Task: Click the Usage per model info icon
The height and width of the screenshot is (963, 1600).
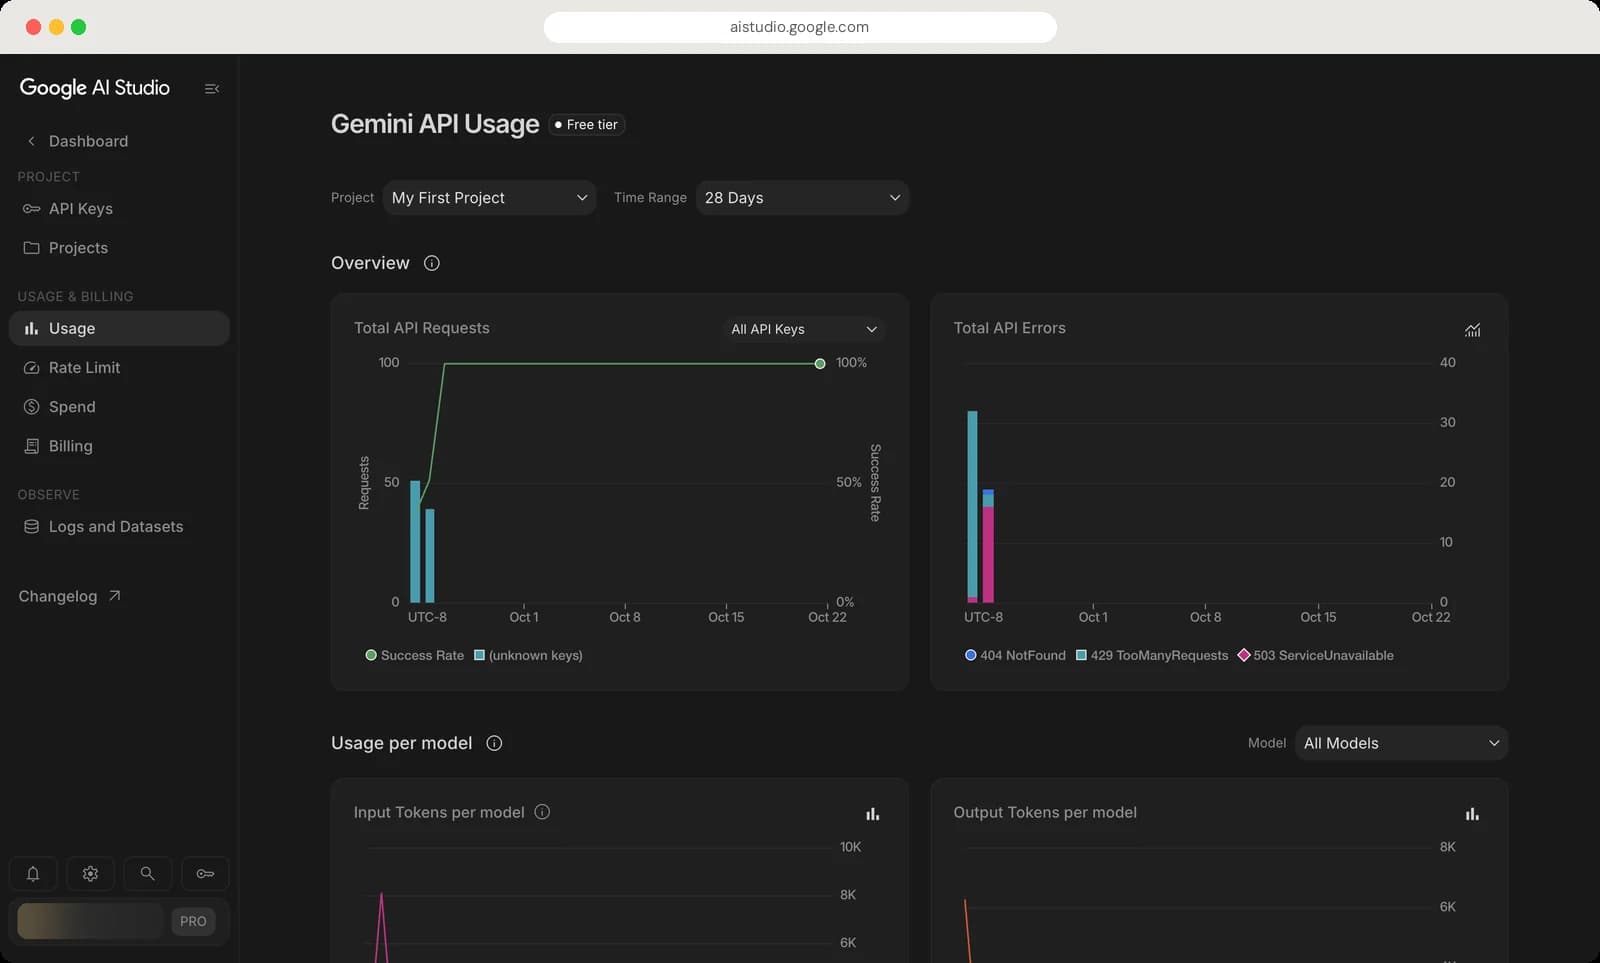Action: pos(494,743)
